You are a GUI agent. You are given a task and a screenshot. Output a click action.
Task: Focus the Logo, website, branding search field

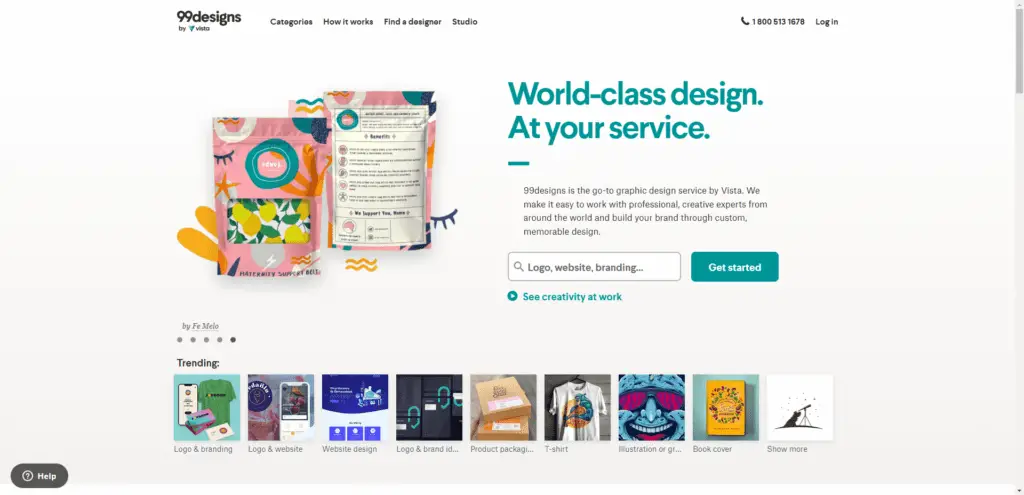coord(594,266)
